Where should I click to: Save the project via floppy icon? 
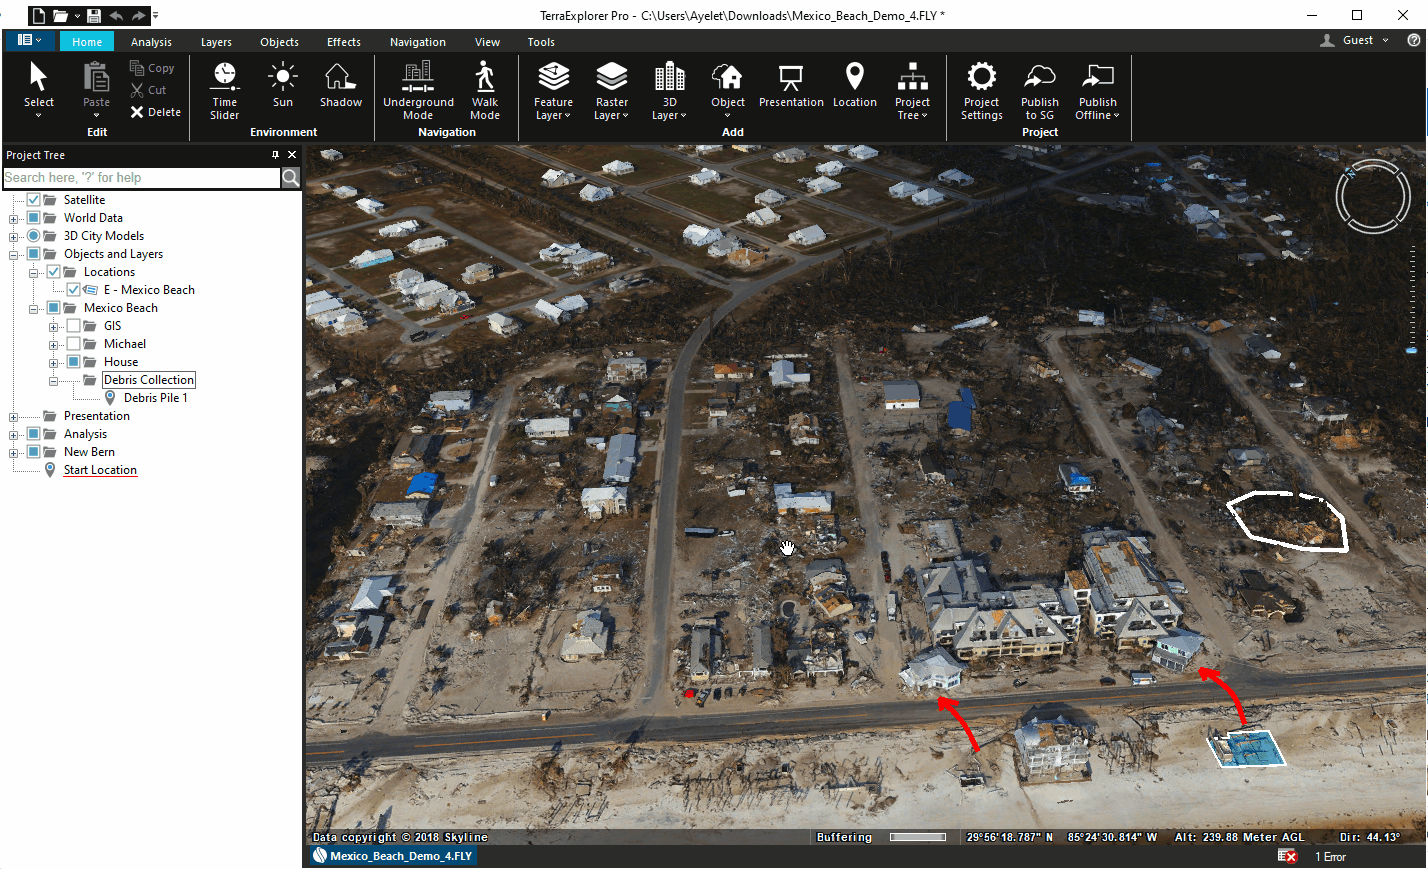94,15
